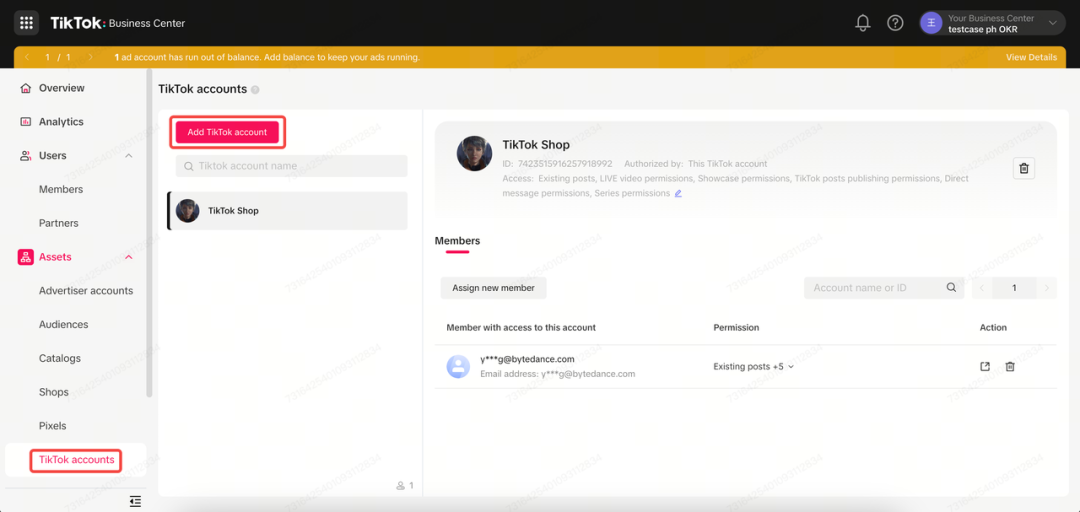The width and height of the screenshot is (1080, 512).
Task: Open View Details in the balance banner
Action: click(x=1031, y=57)
